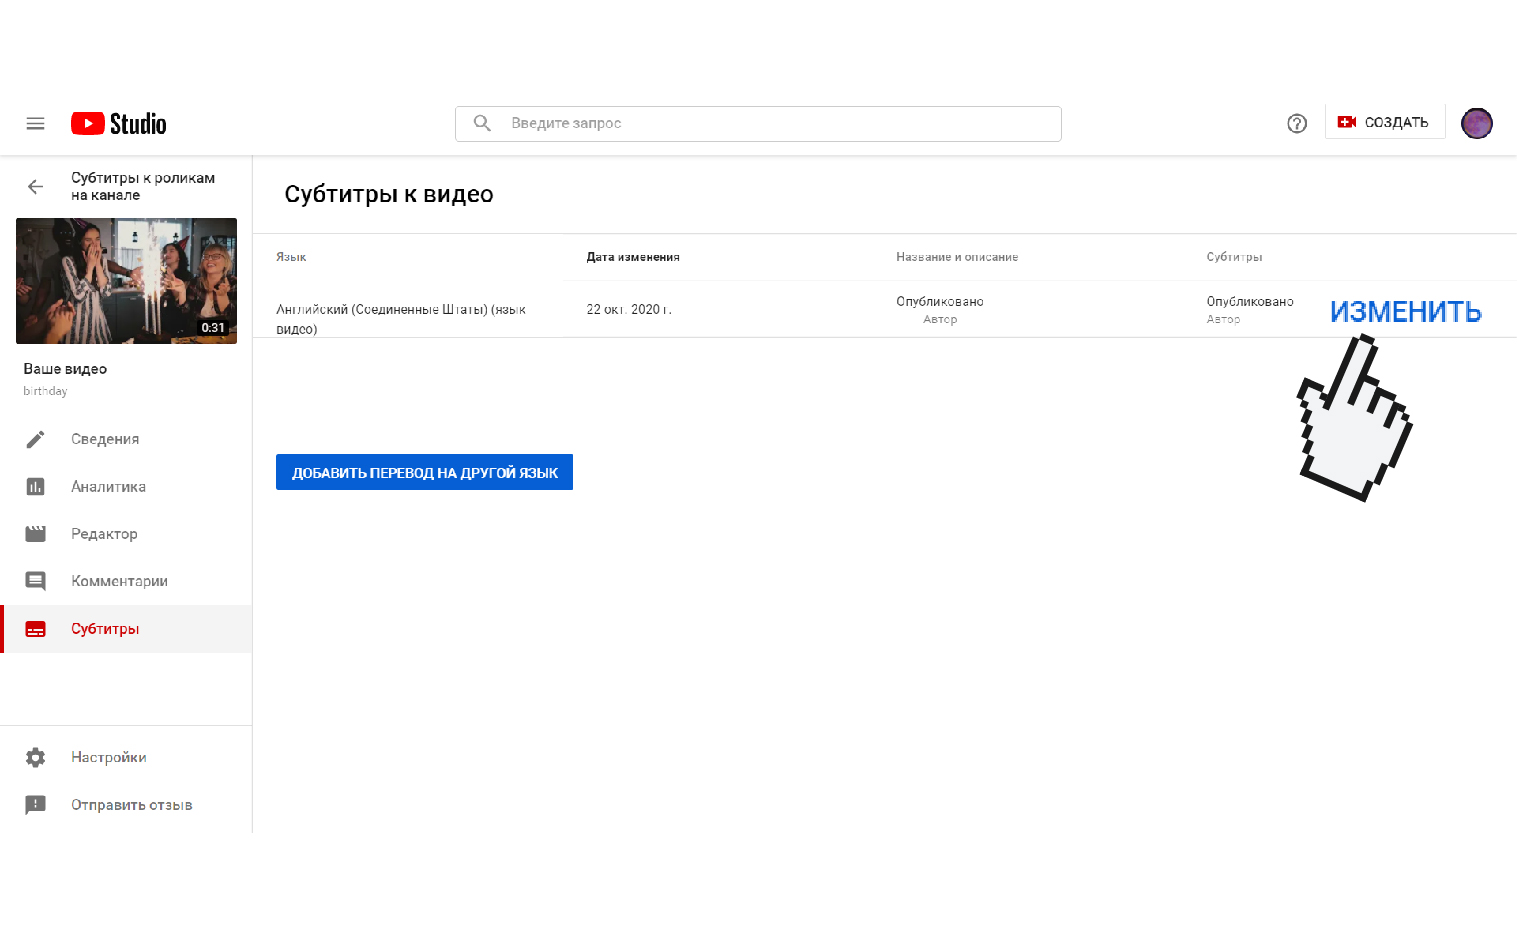Open the hamburger navigation menu

pyautogui.click(x=35, y=124)
